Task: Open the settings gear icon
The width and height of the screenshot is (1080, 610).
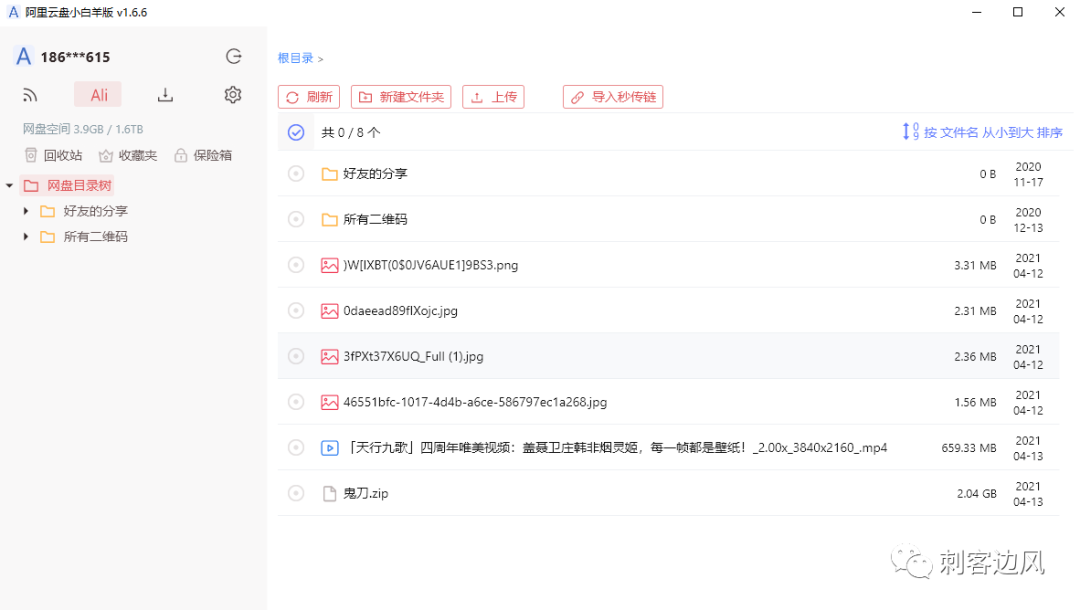Action: point(233,95)
